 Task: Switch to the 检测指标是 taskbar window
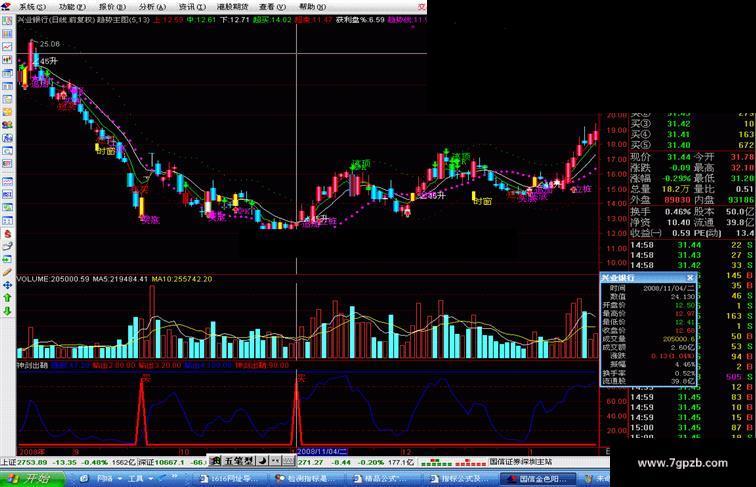[304, 479]
